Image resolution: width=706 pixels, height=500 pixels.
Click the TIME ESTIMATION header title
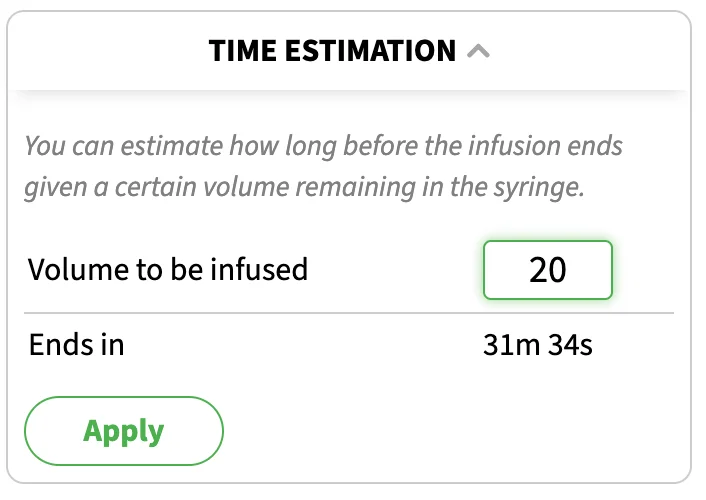(332, 50)
